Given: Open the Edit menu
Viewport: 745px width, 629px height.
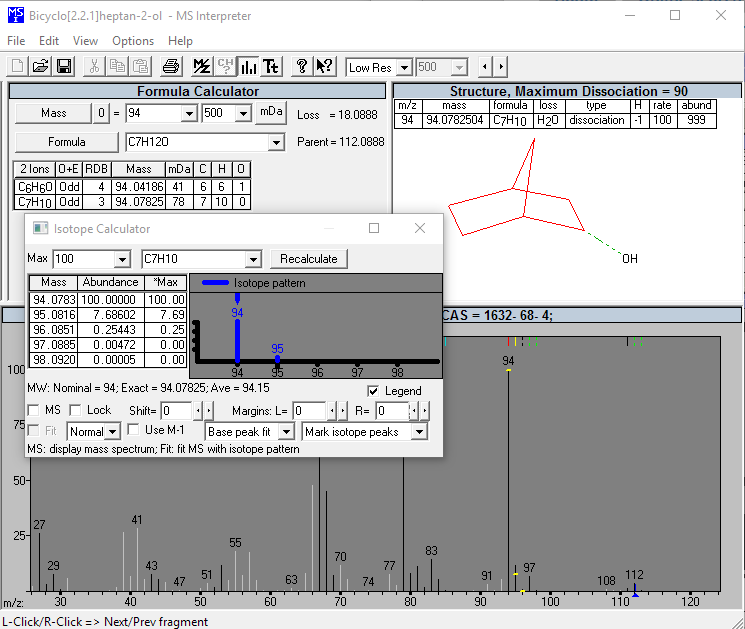Looking at the screenshot, I should click(x=49, y=41).
